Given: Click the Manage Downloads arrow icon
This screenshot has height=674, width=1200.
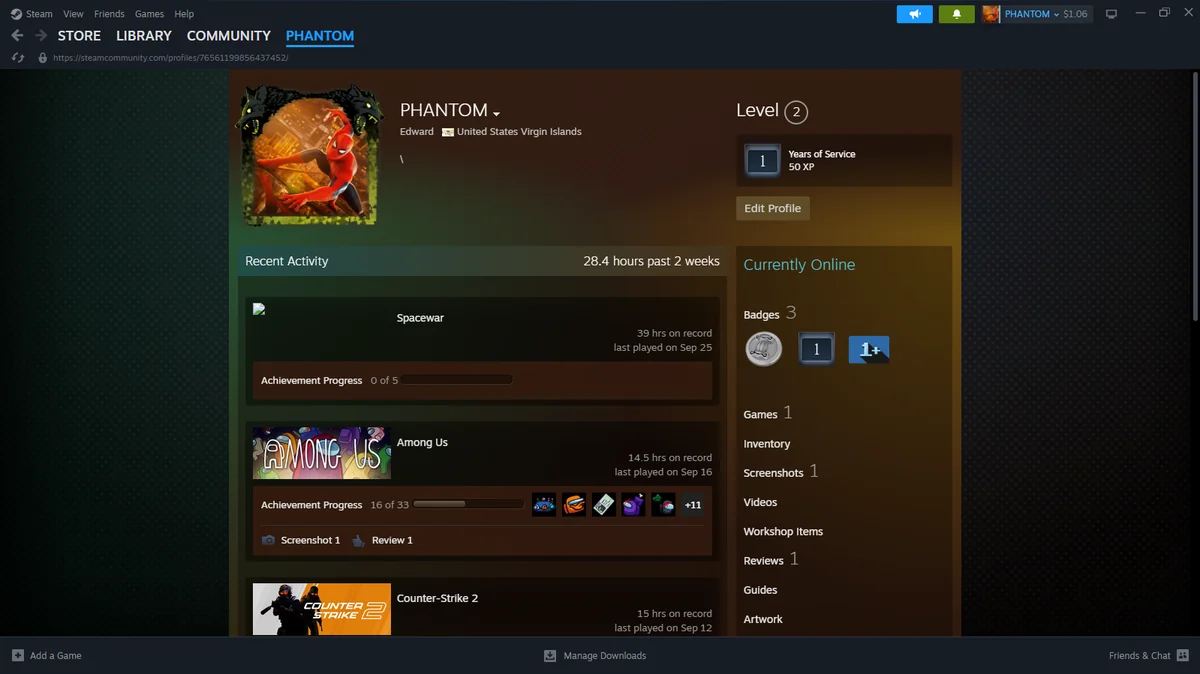Looking at the screenshot, I should (x=550, y=656).
